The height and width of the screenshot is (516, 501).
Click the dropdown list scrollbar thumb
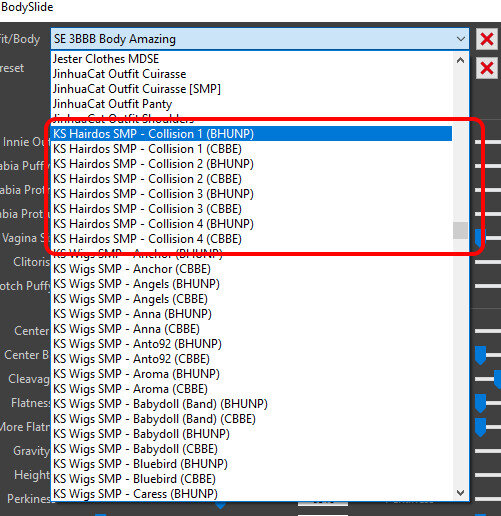(460, 230)
